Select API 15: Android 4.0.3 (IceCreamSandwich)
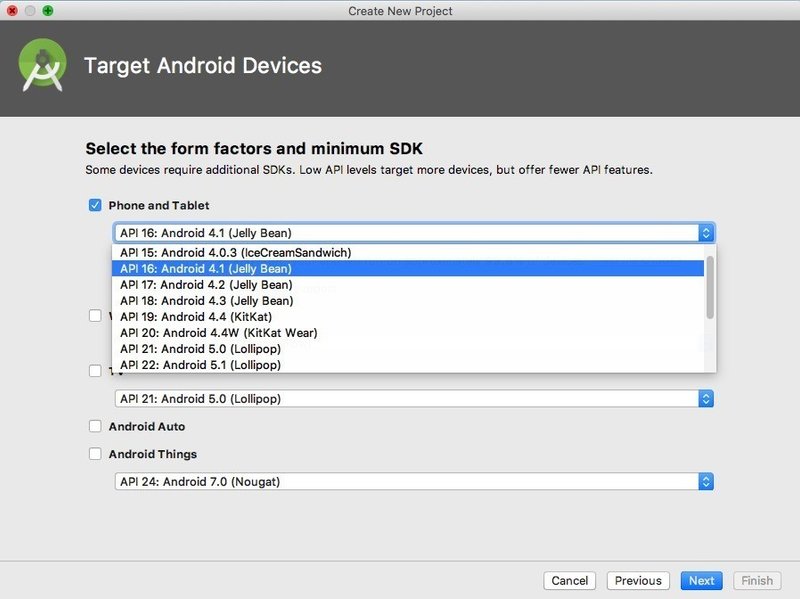This screenshot has width=800, height=599. pyautogui.click(x=408, y=253)
